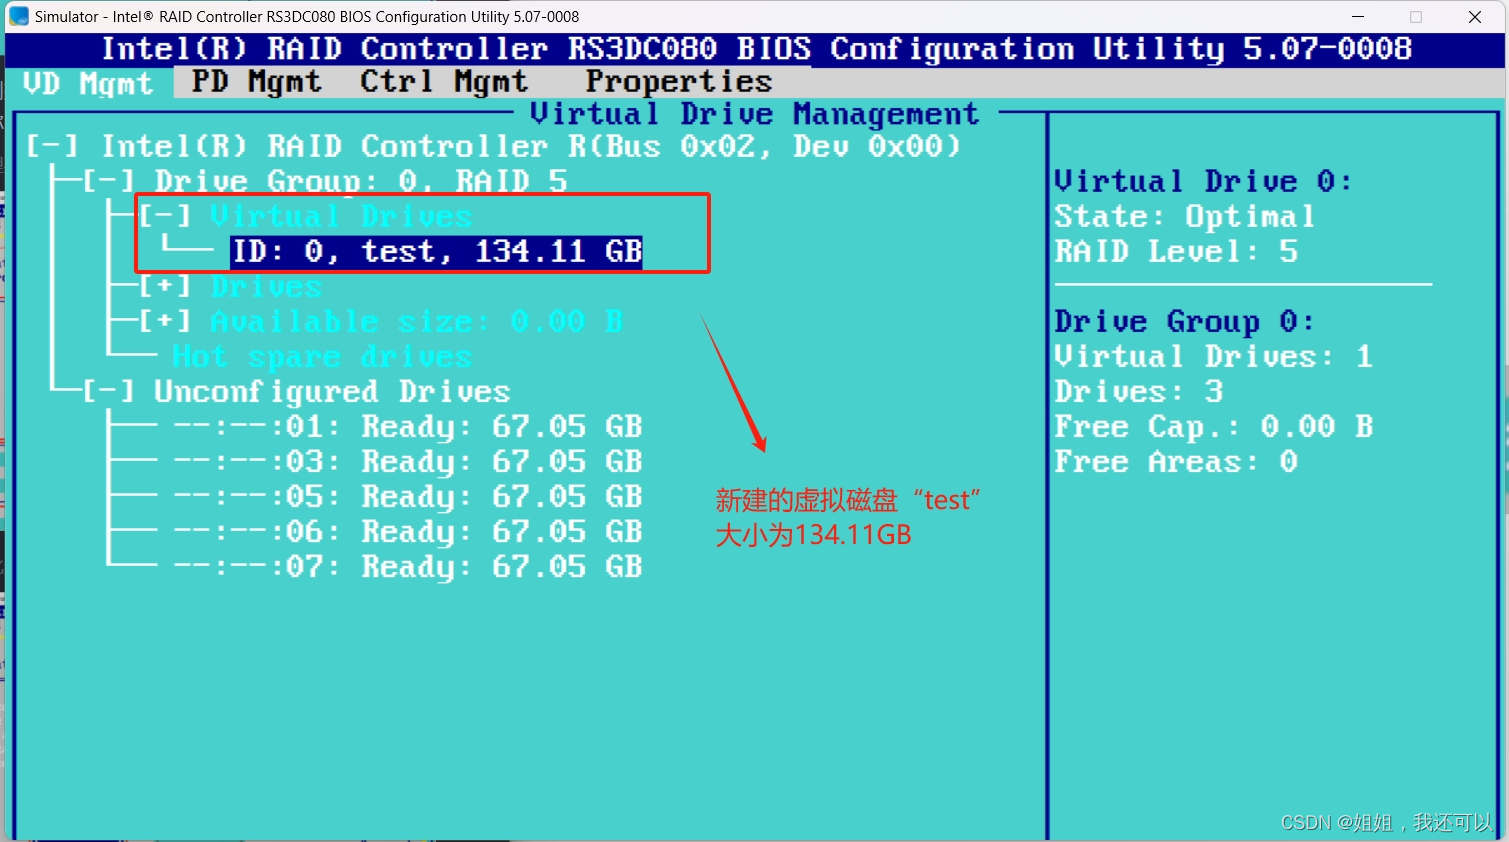
Task: Select the Hot spare drives entry
Action: click(x=321, y=357)
